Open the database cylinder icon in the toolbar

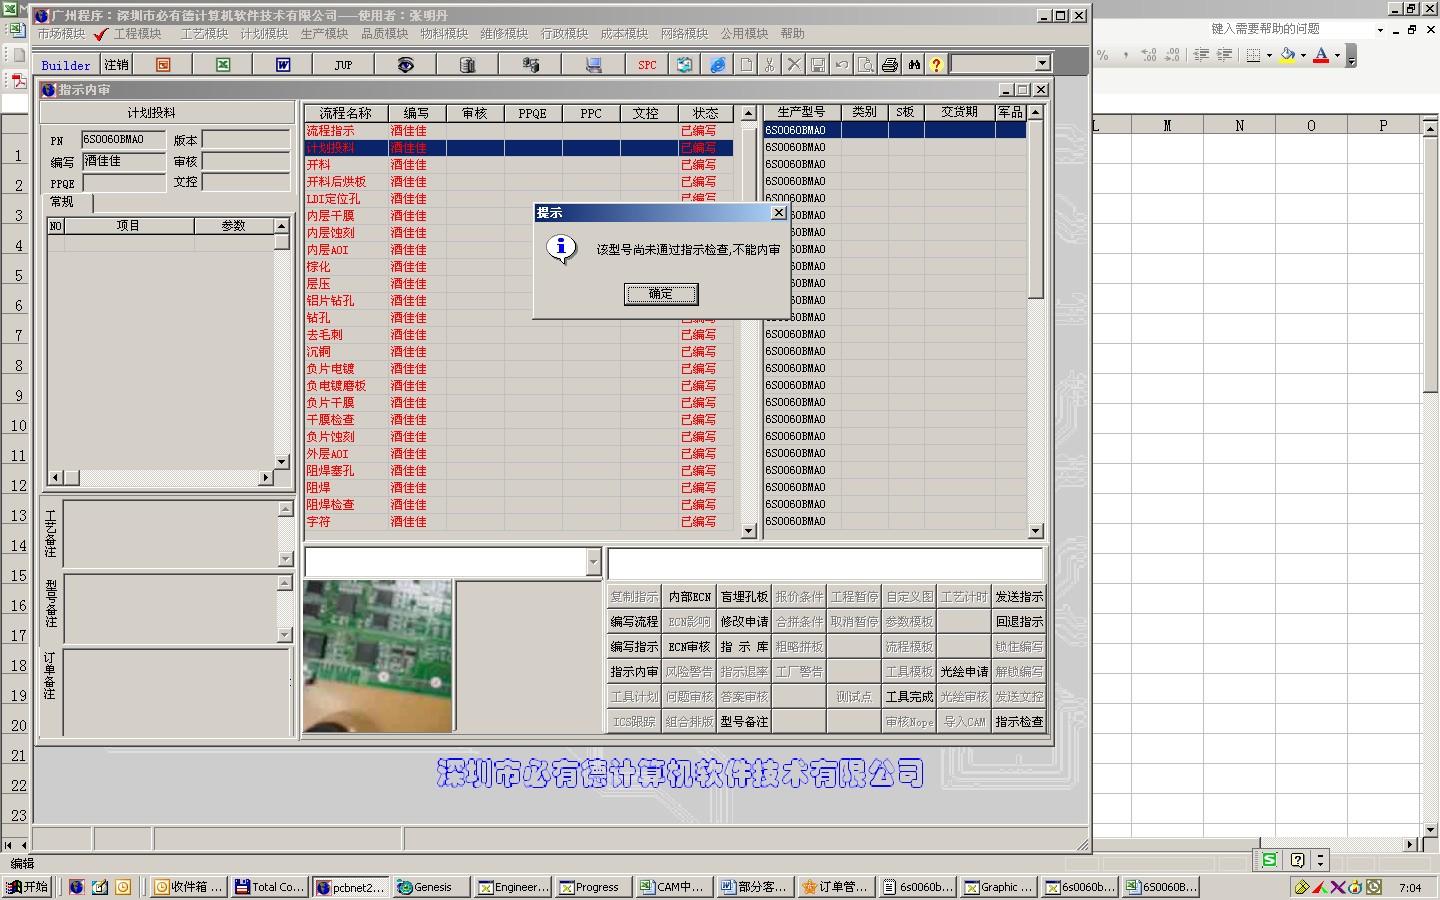coord(467,65)
